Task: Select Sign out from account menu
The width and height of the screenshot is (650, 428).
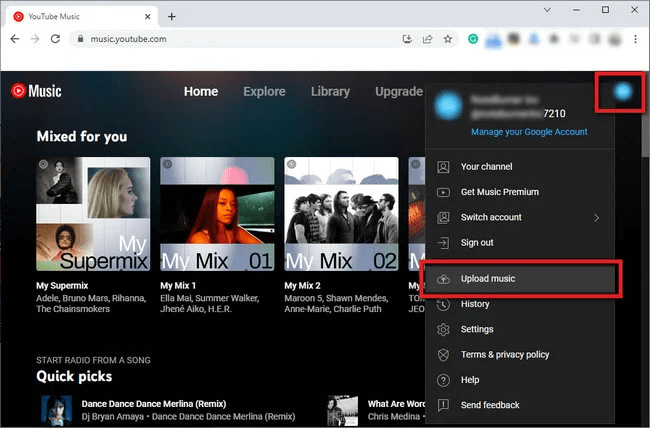Action: coord(477,242)
